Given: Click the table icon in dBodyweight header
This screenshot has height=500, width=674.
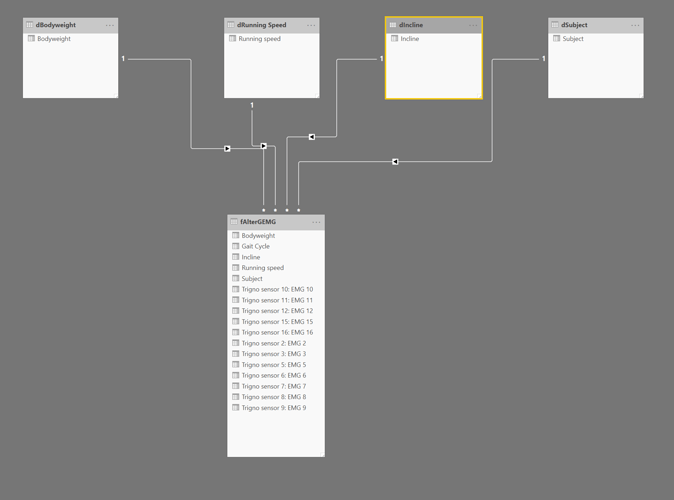Looking at the screenshot, I should pyautogui.click(x=30, y=25).
